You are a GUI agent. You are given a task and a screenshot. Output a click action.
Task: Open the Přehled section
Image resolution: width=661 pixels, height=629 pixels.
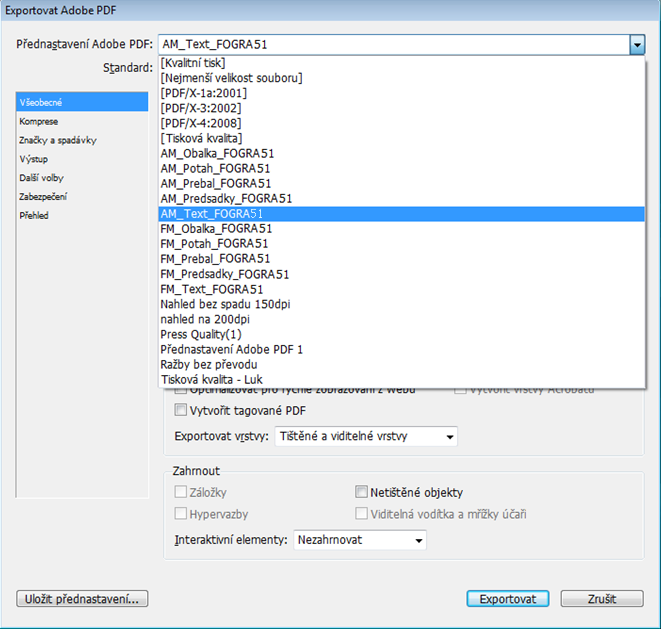coord(34,215)
